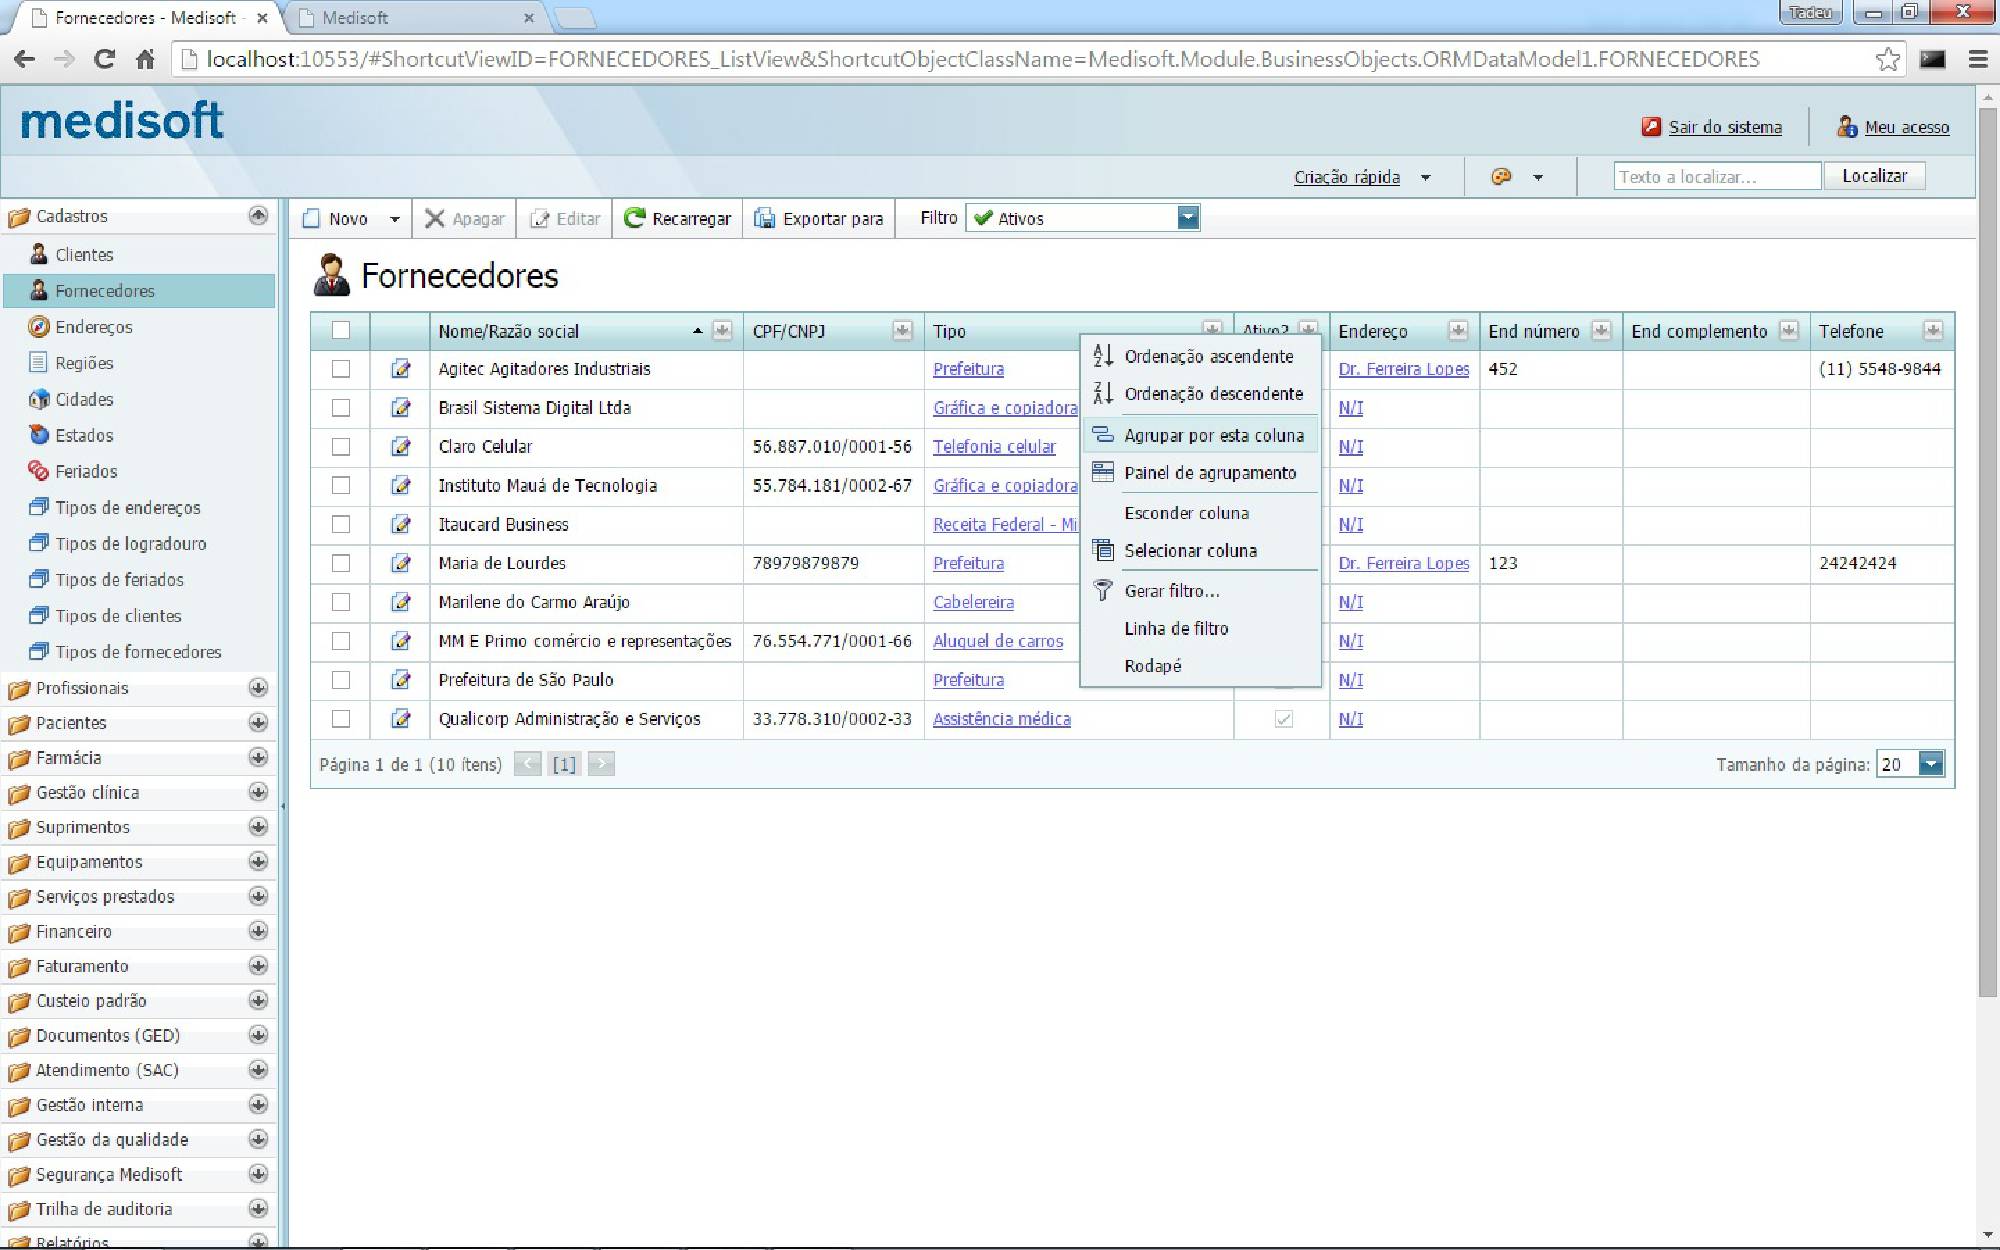2000x1250 pixels.
Task: Open the Ativos filter dropdown
Action: coord(1187,218)
